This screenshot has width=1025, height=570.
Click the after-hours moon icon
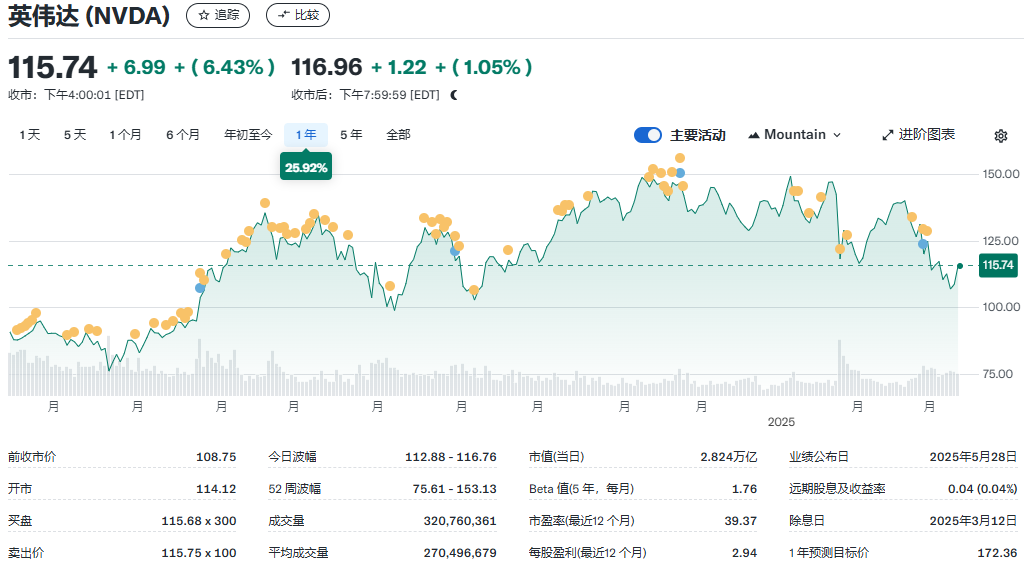coord(454,95)
